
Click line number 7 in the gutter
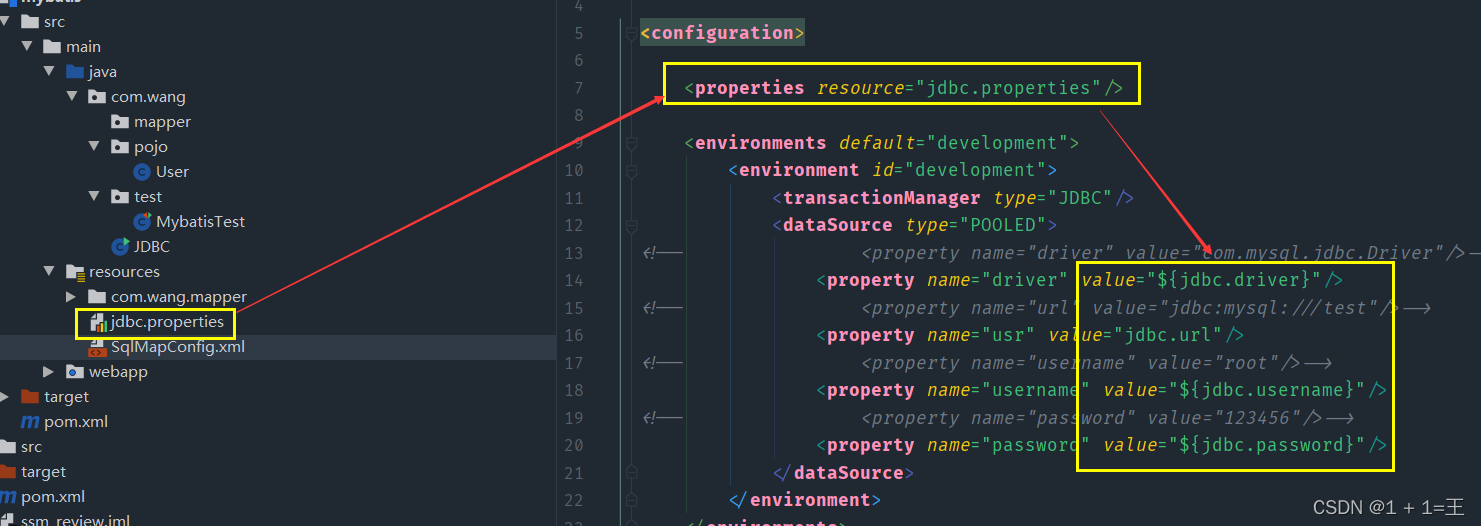[x=578, y=88]
